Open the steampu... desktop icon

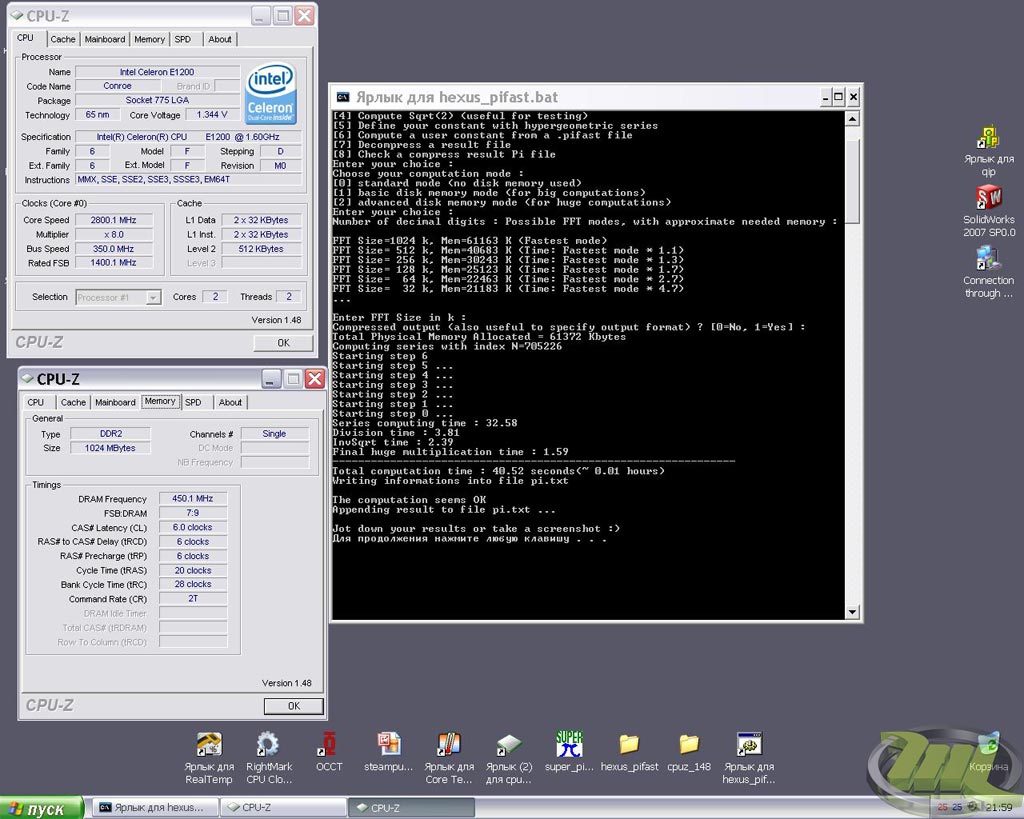click(x=389, y=745)
